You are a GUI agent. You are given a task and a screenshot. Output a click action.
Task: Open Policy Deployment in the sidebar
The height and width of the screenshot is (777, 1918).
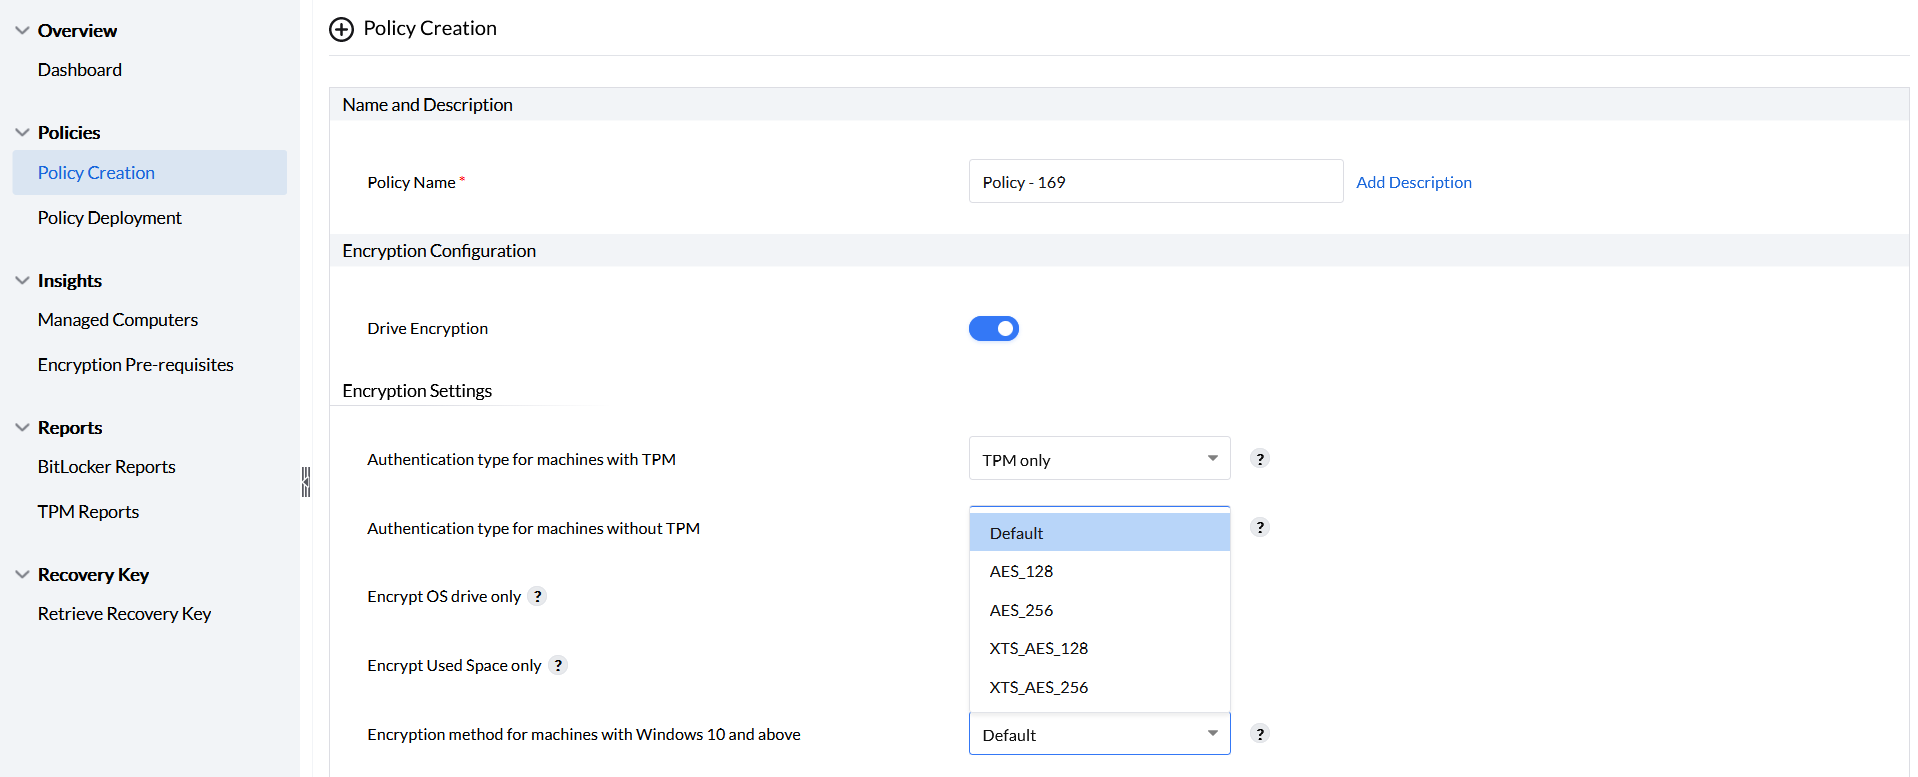(110, 218)
